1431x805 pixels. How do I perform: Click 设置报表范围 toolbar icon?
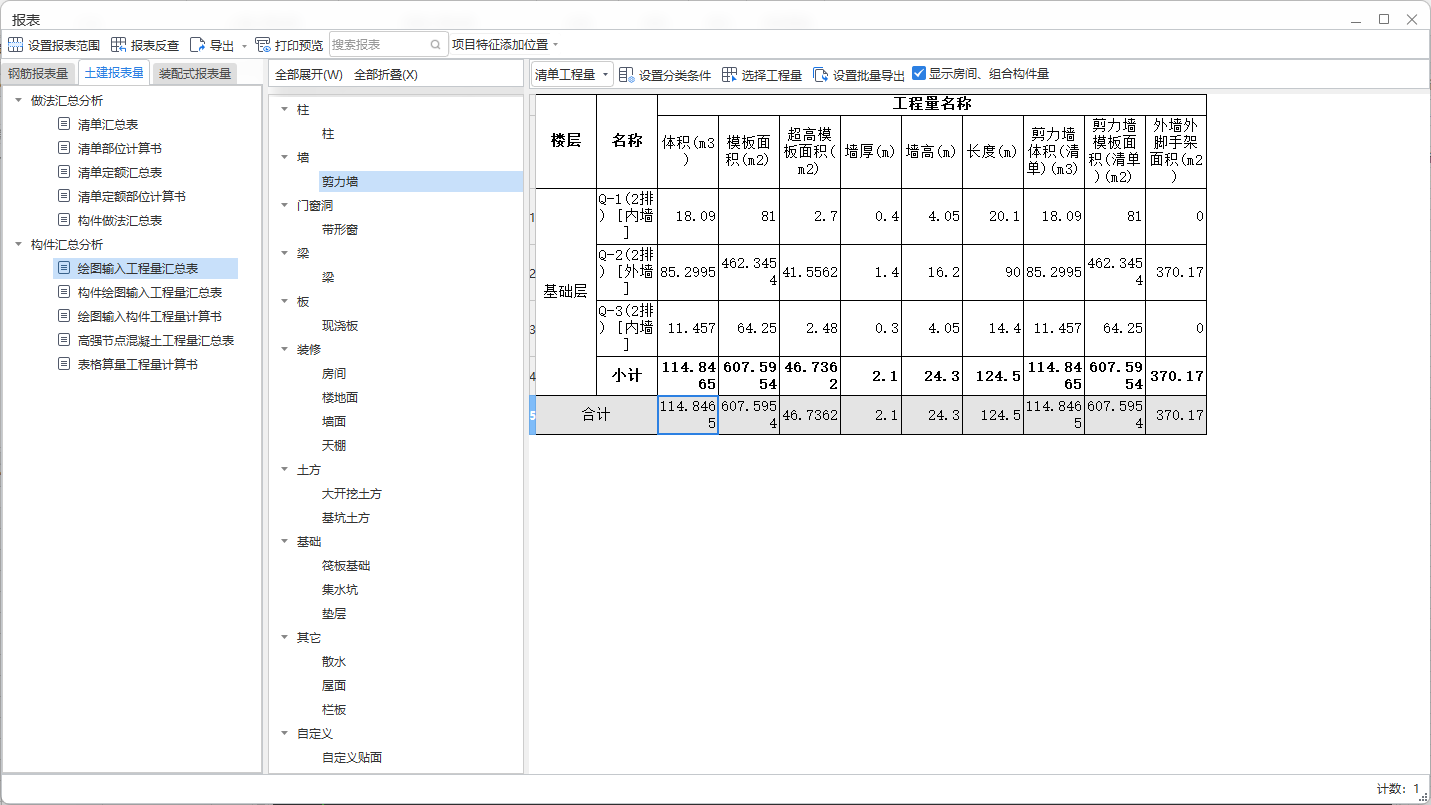point(15,45)
